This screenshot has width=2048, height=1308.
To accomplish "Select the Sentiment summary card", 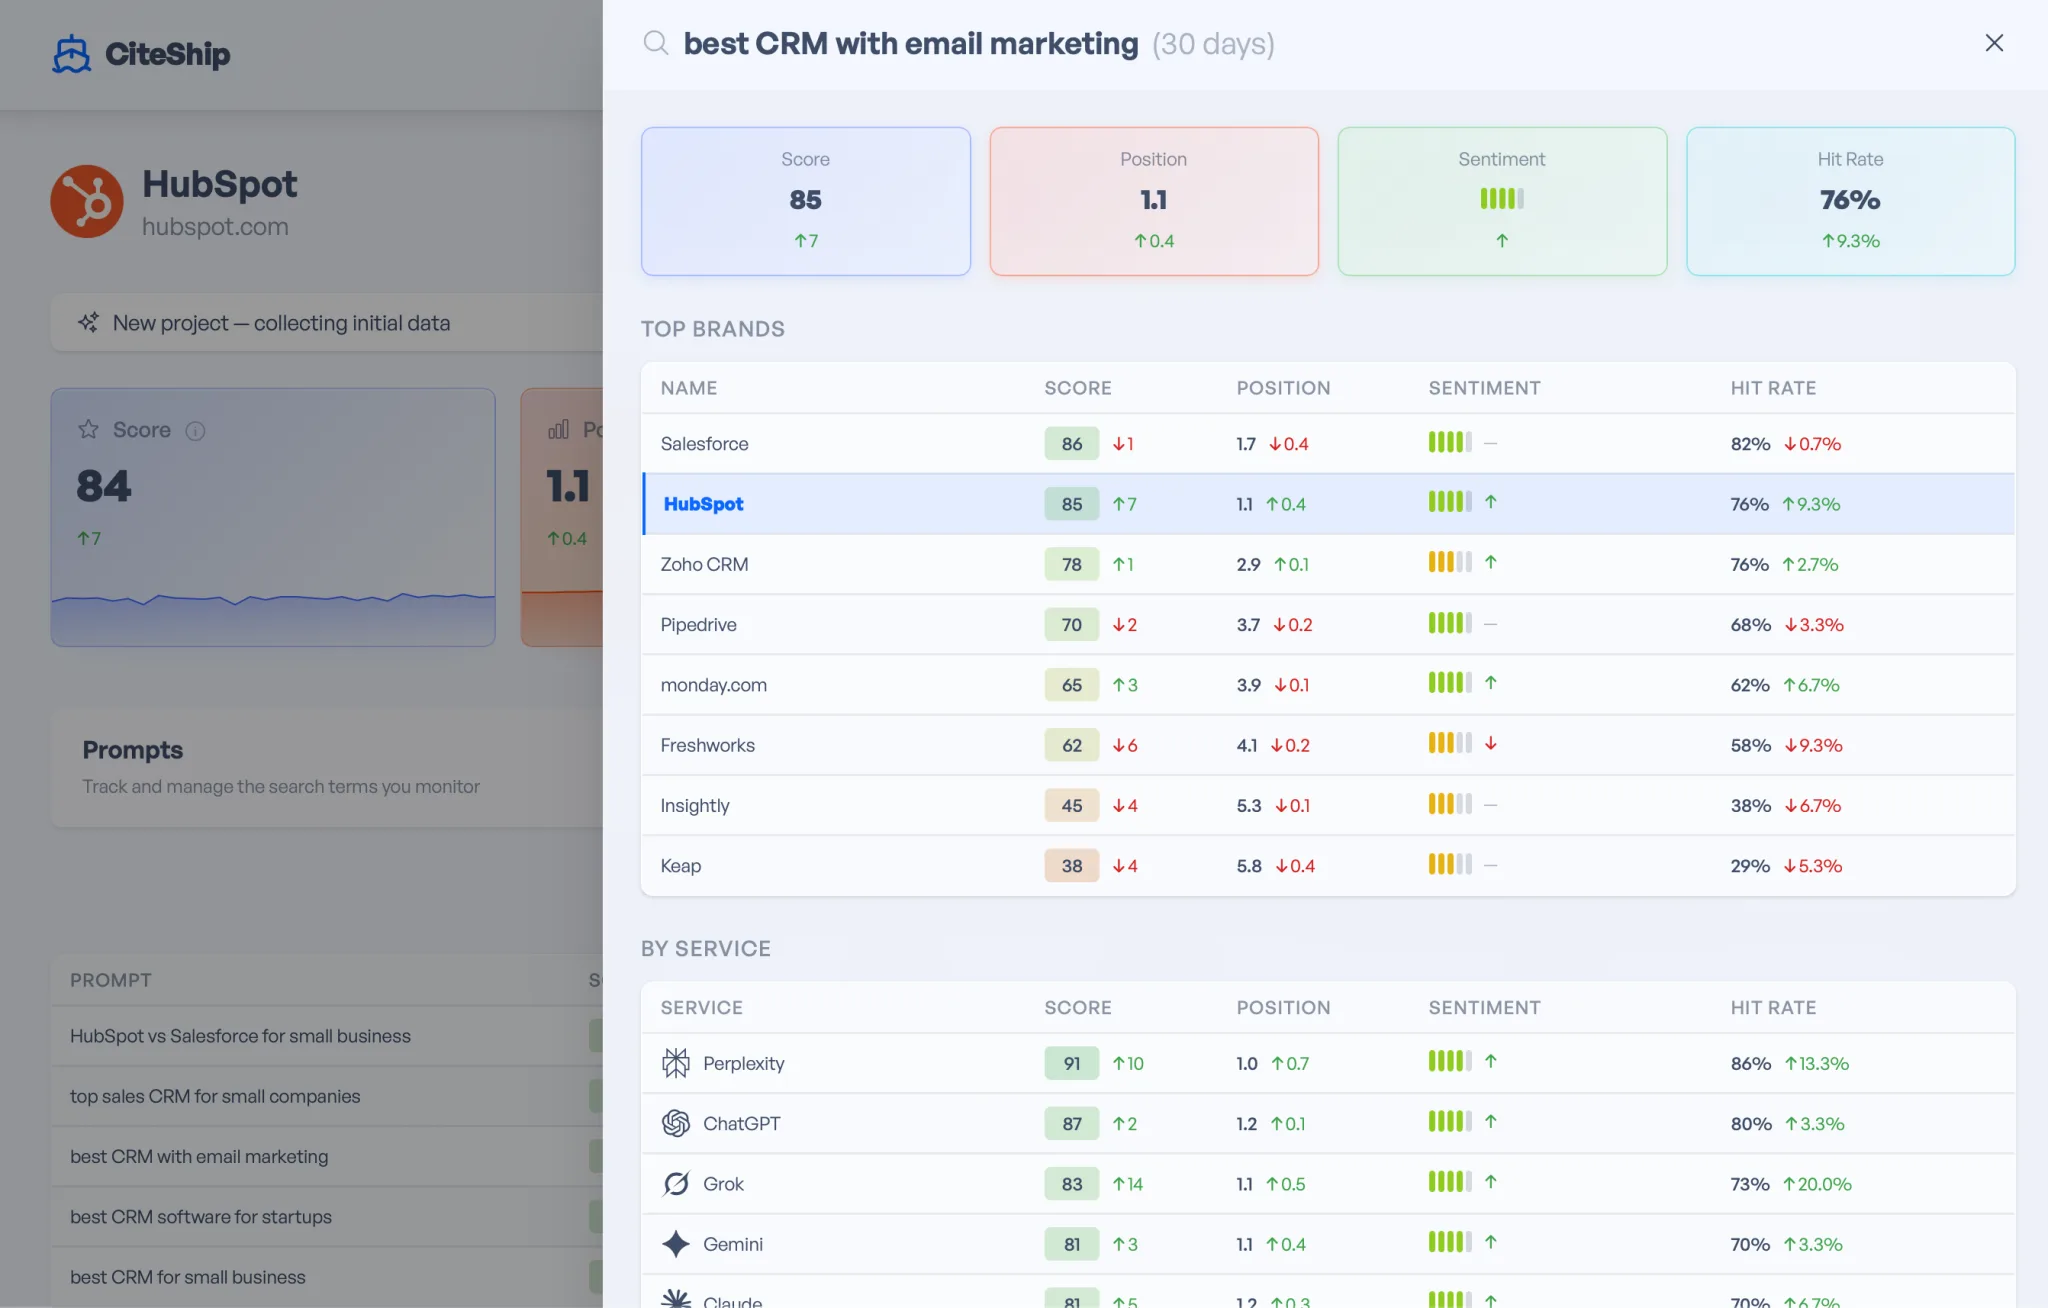I will [x=1502, y=201].
